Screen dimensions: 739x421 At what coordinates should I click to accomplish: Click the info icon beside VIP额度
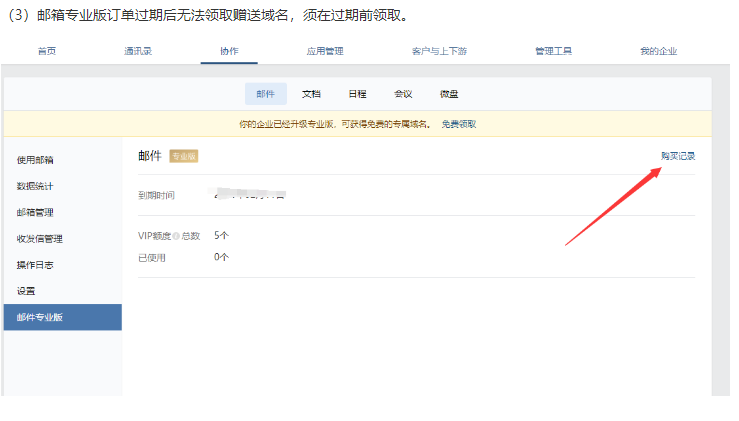click(x=176, y=236)
